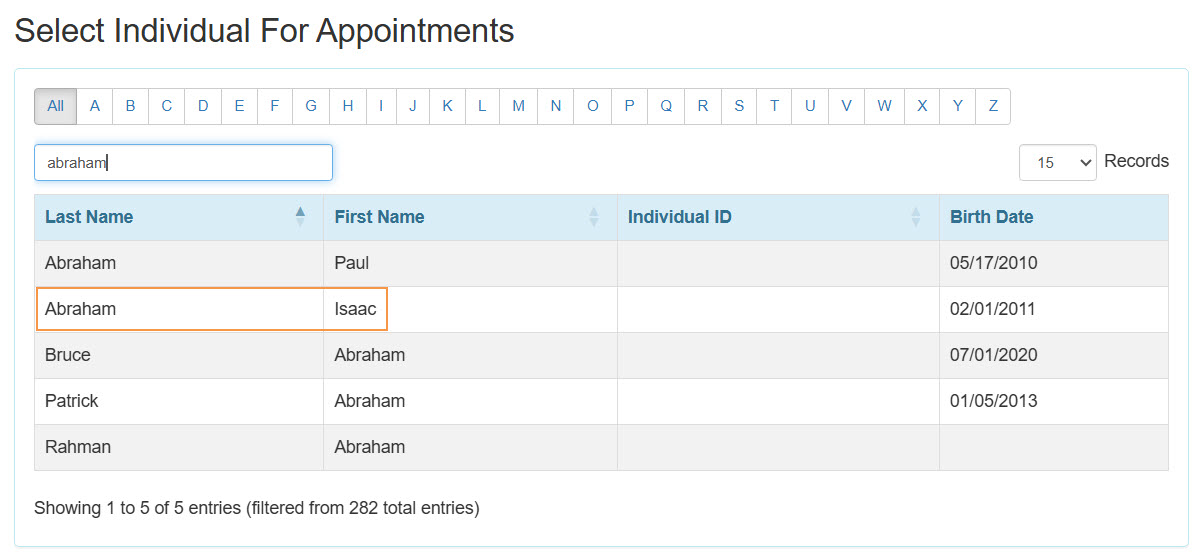The height and width of the screenshot is (558, 1198).
Task: Select the Rahman Abraham row
Action: pyautogui.click(x=78, y=447)
